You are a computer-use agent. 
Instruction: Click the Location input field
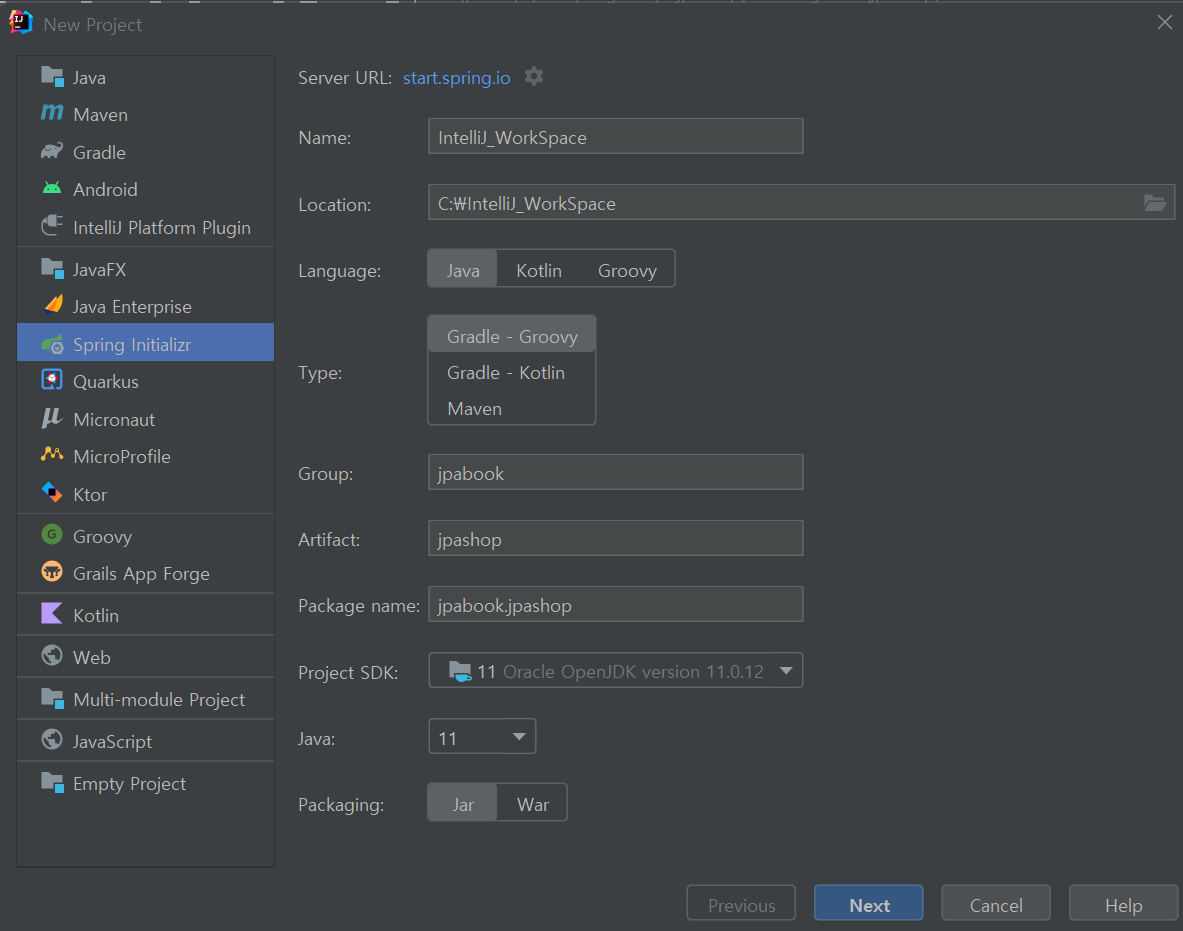pyautogui.click(x=801, y=203)
